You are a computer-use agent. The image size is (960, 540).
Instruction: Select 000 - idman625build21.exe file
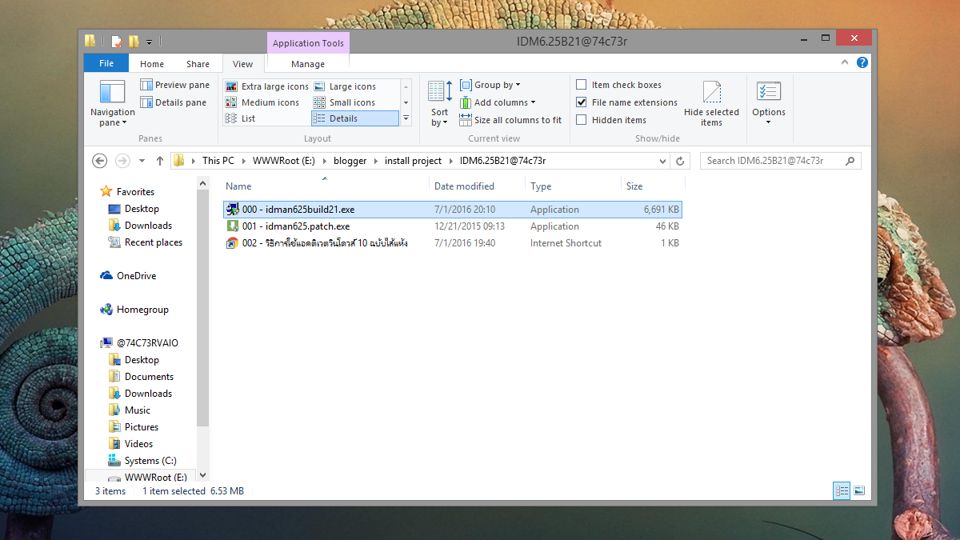452,209
